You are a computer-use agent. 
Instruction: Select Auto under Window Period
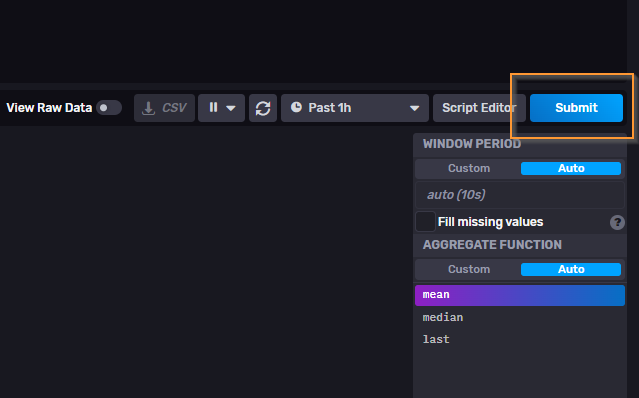(x=571, y=168)
